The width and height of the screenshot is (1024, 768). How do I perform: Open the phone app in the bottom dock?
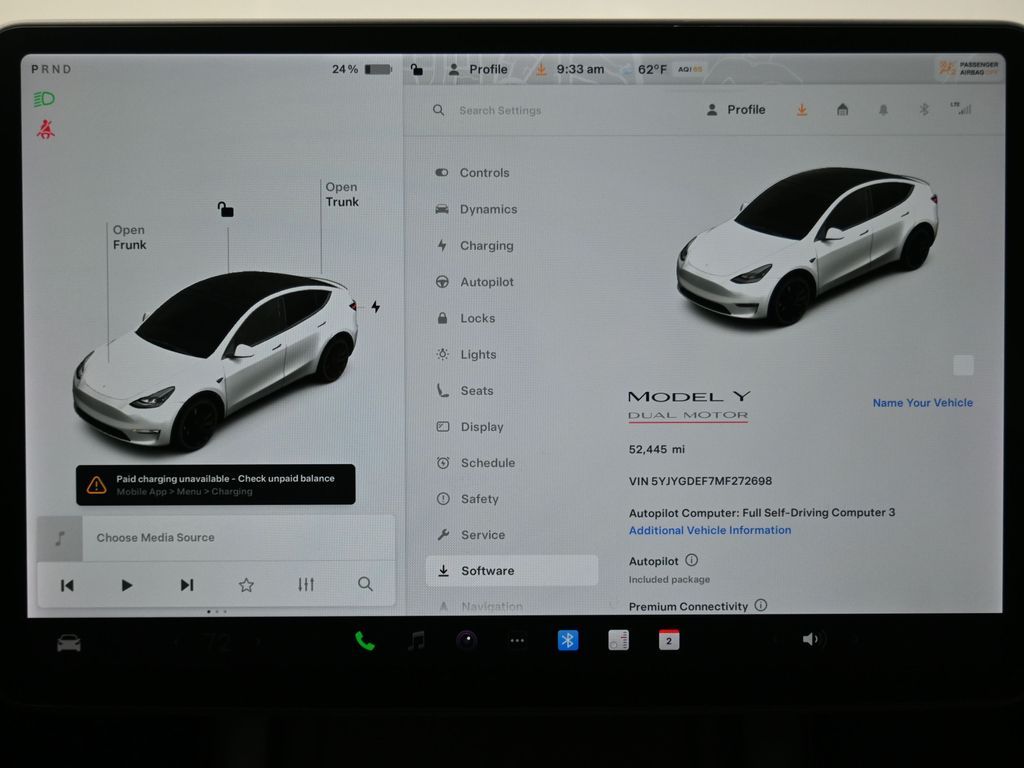point(365,641)
